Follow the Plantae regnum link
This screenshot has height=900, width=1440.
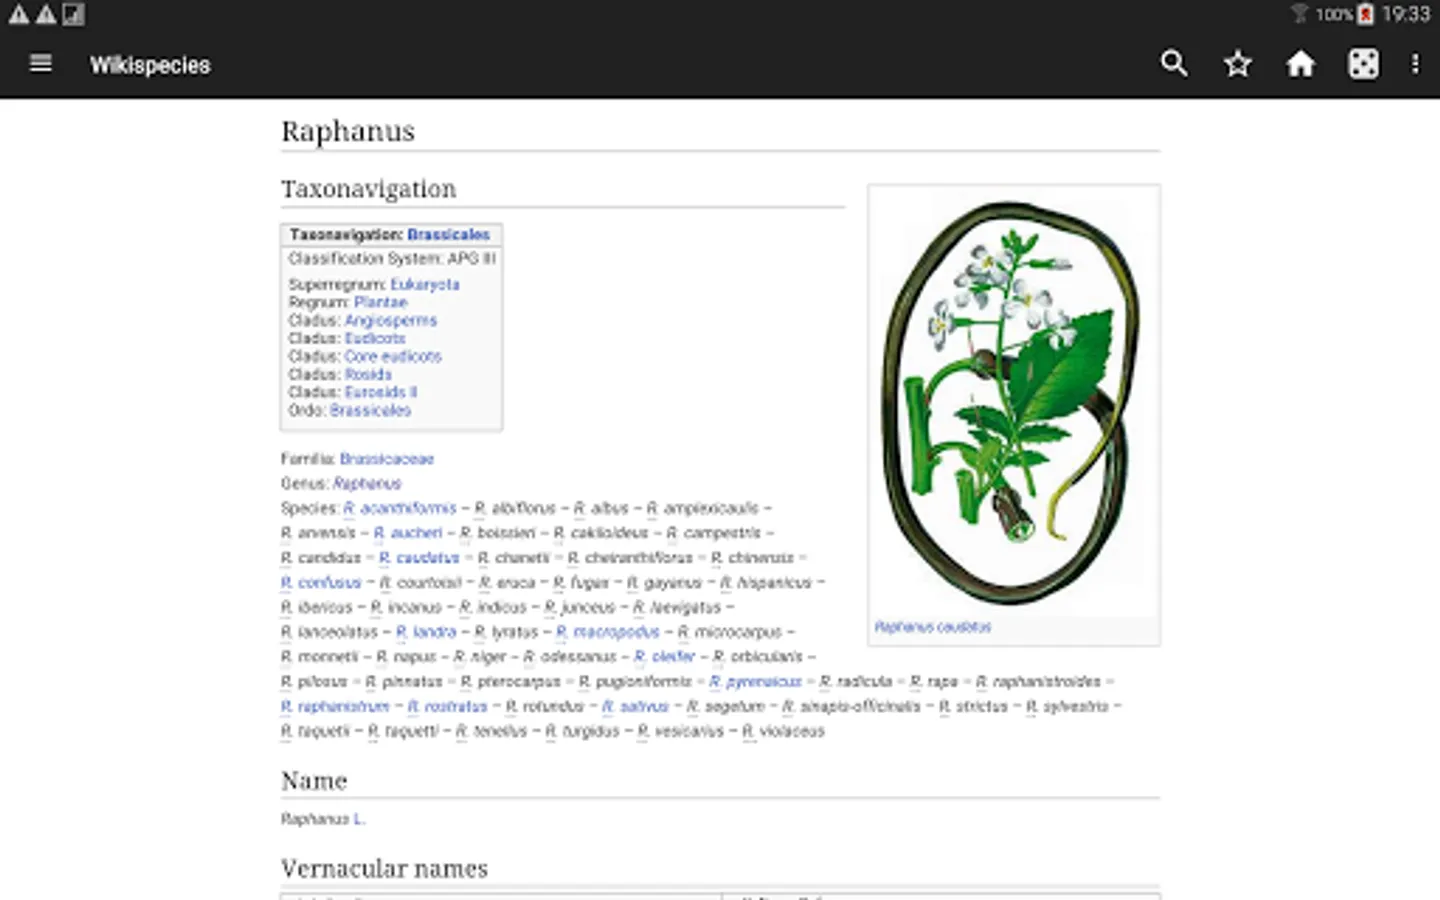[380, 302]
